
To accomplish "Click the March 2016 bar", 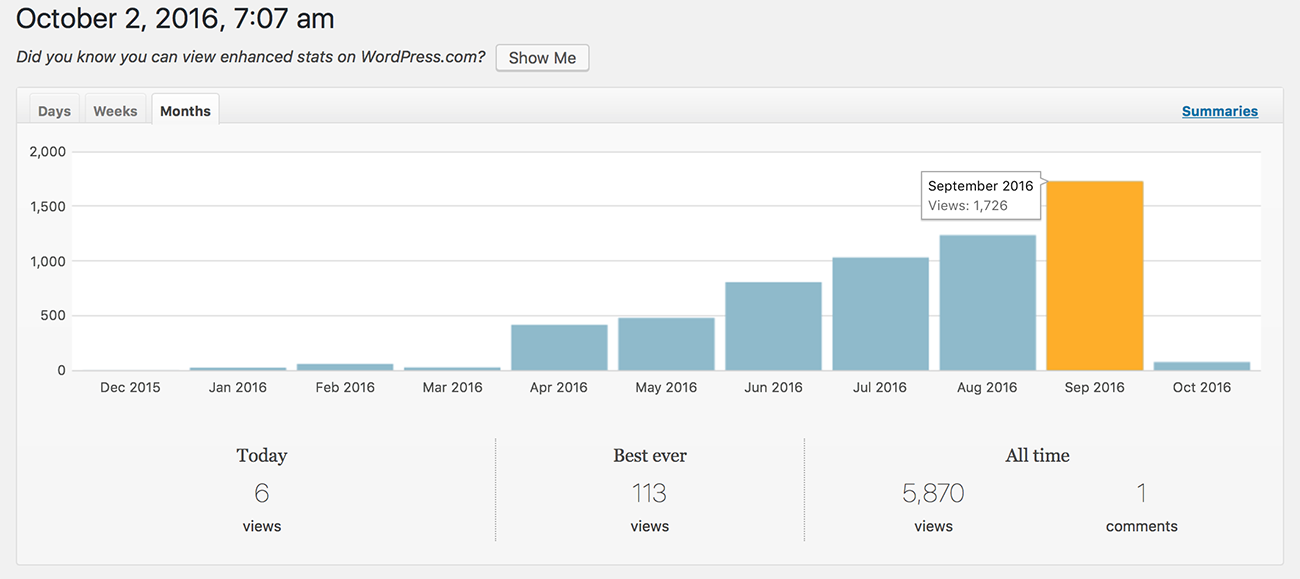I will (452, 369).
